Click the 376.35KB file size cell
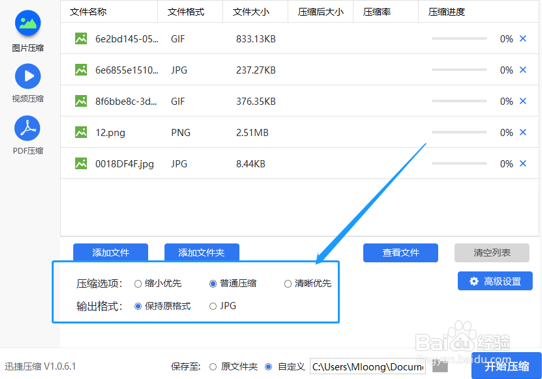The image size is (542, 379). point(256,101)
